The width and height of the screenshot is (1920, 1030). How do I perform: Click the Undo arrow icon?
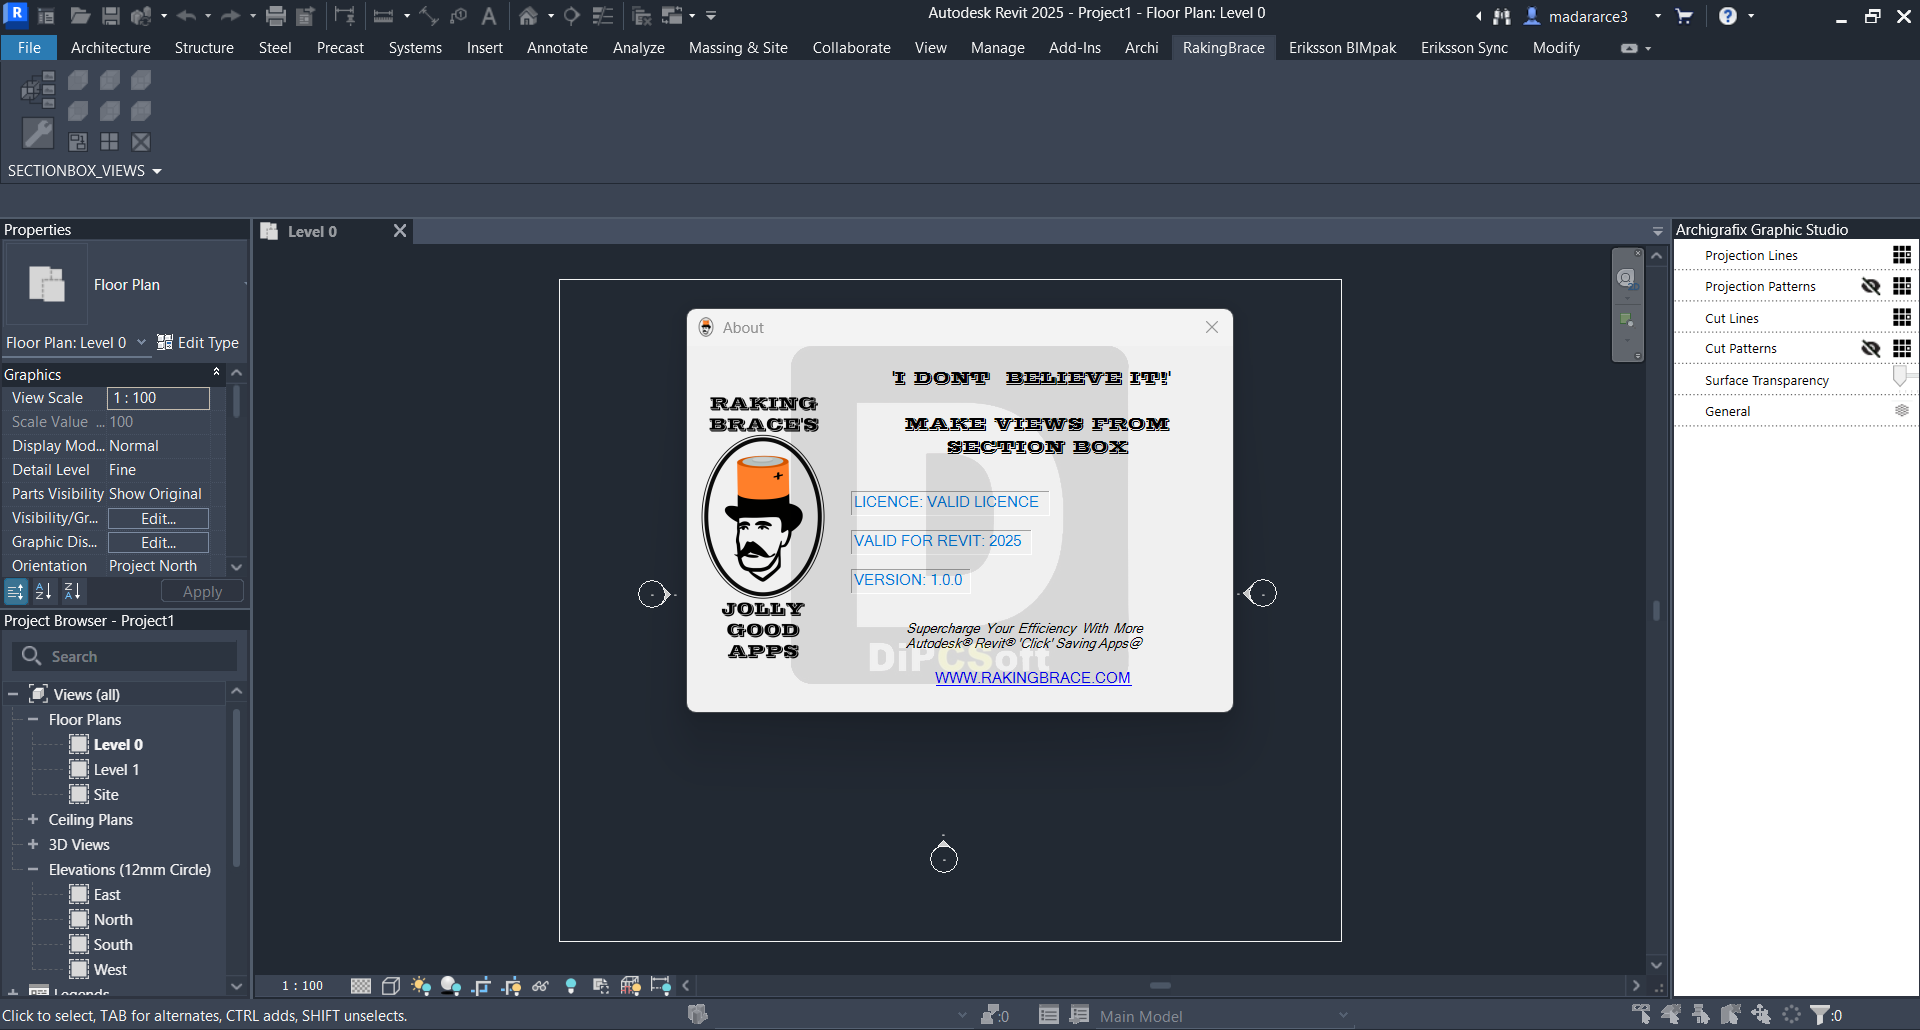click(186, 16)
